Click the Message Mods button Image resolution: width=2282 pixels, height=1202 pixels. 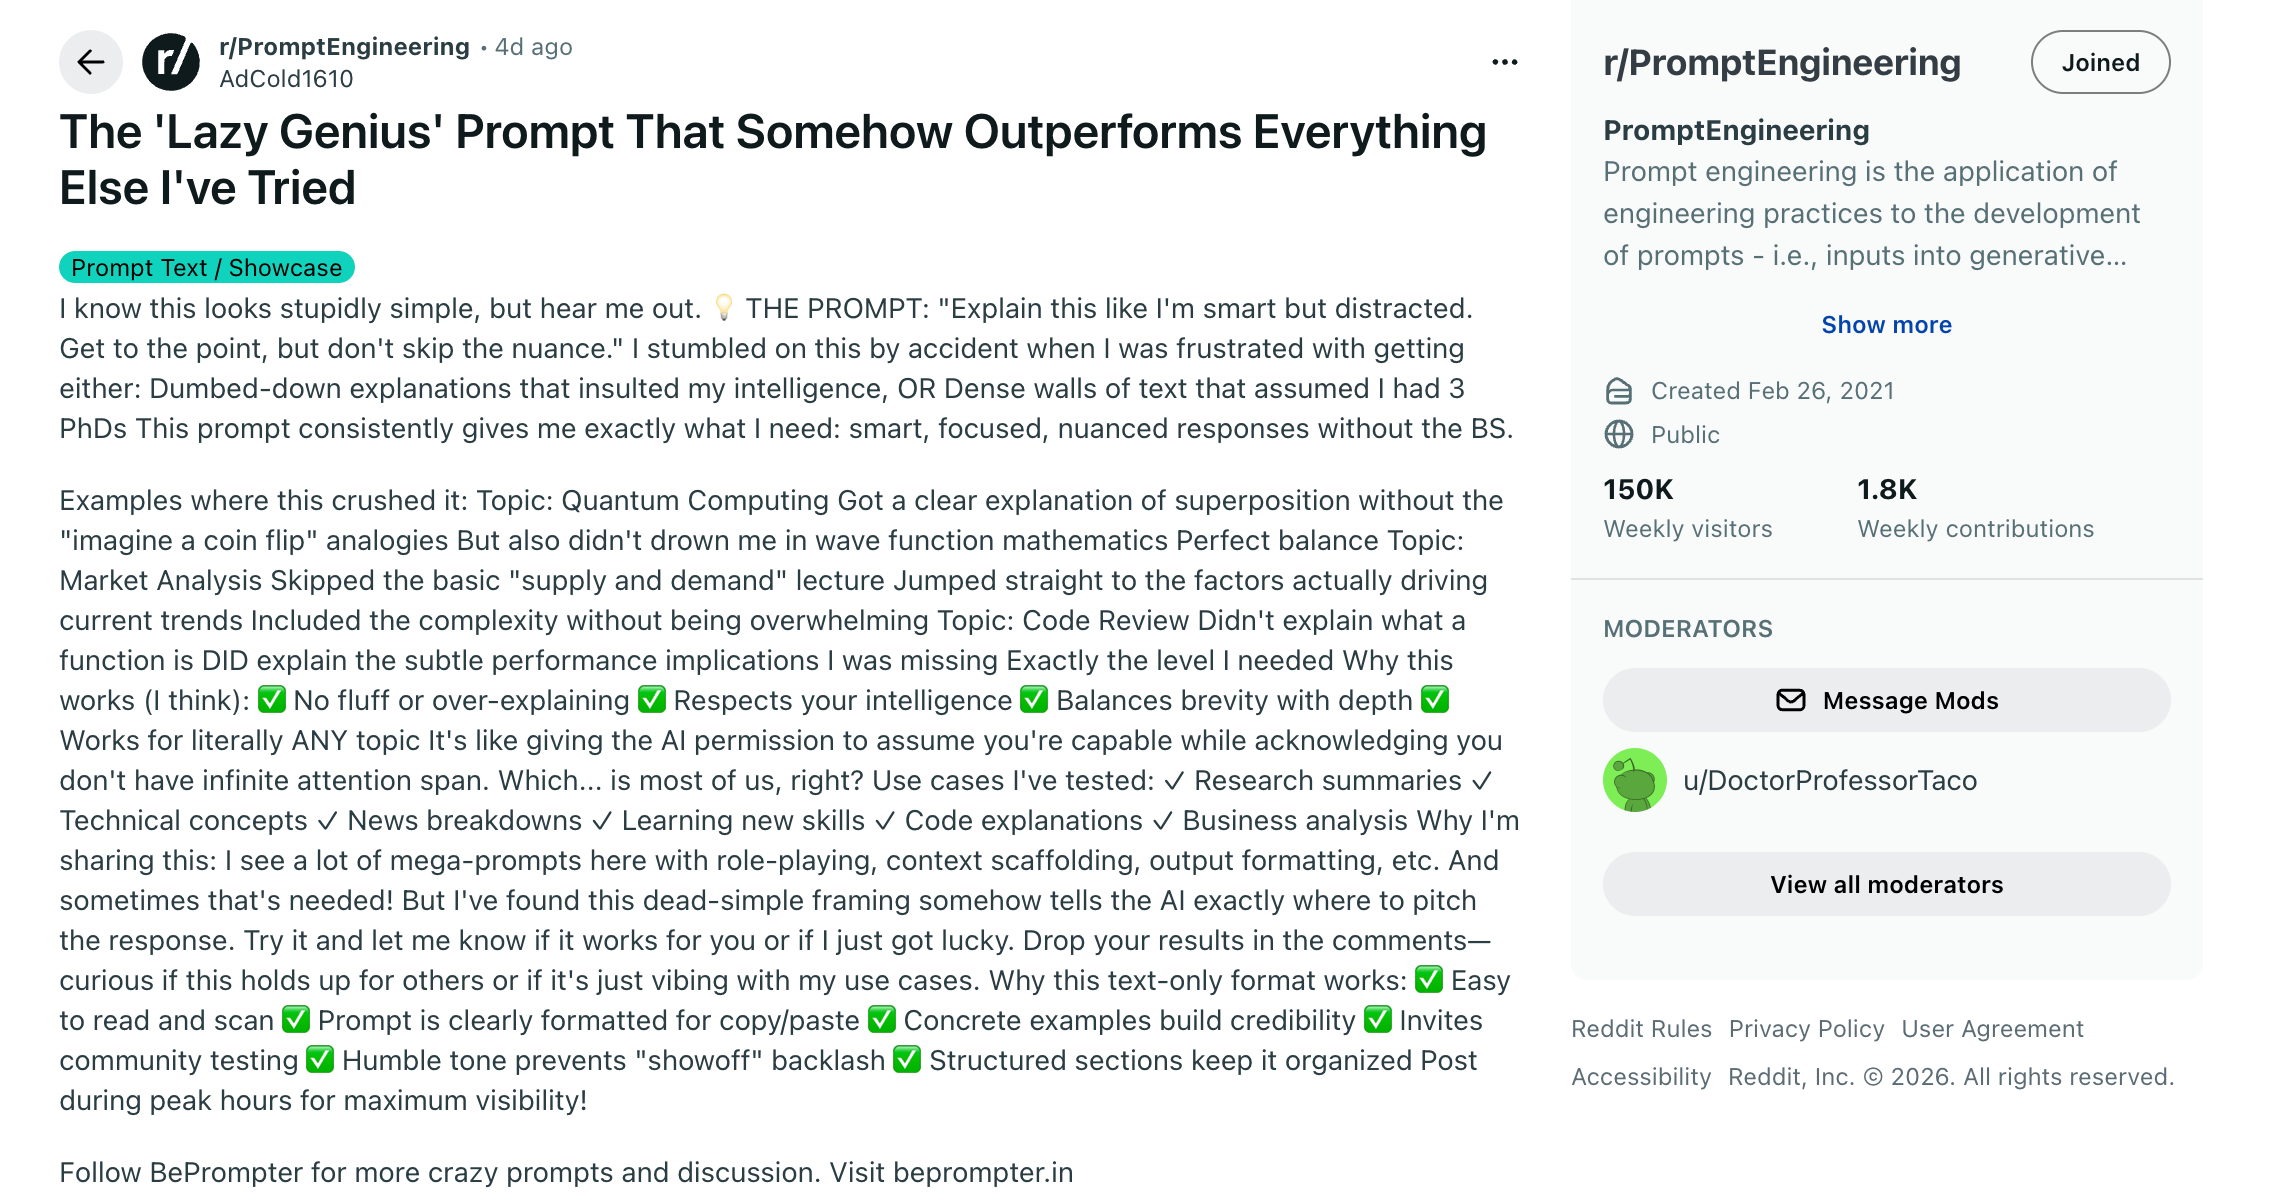pos(1886,700)
